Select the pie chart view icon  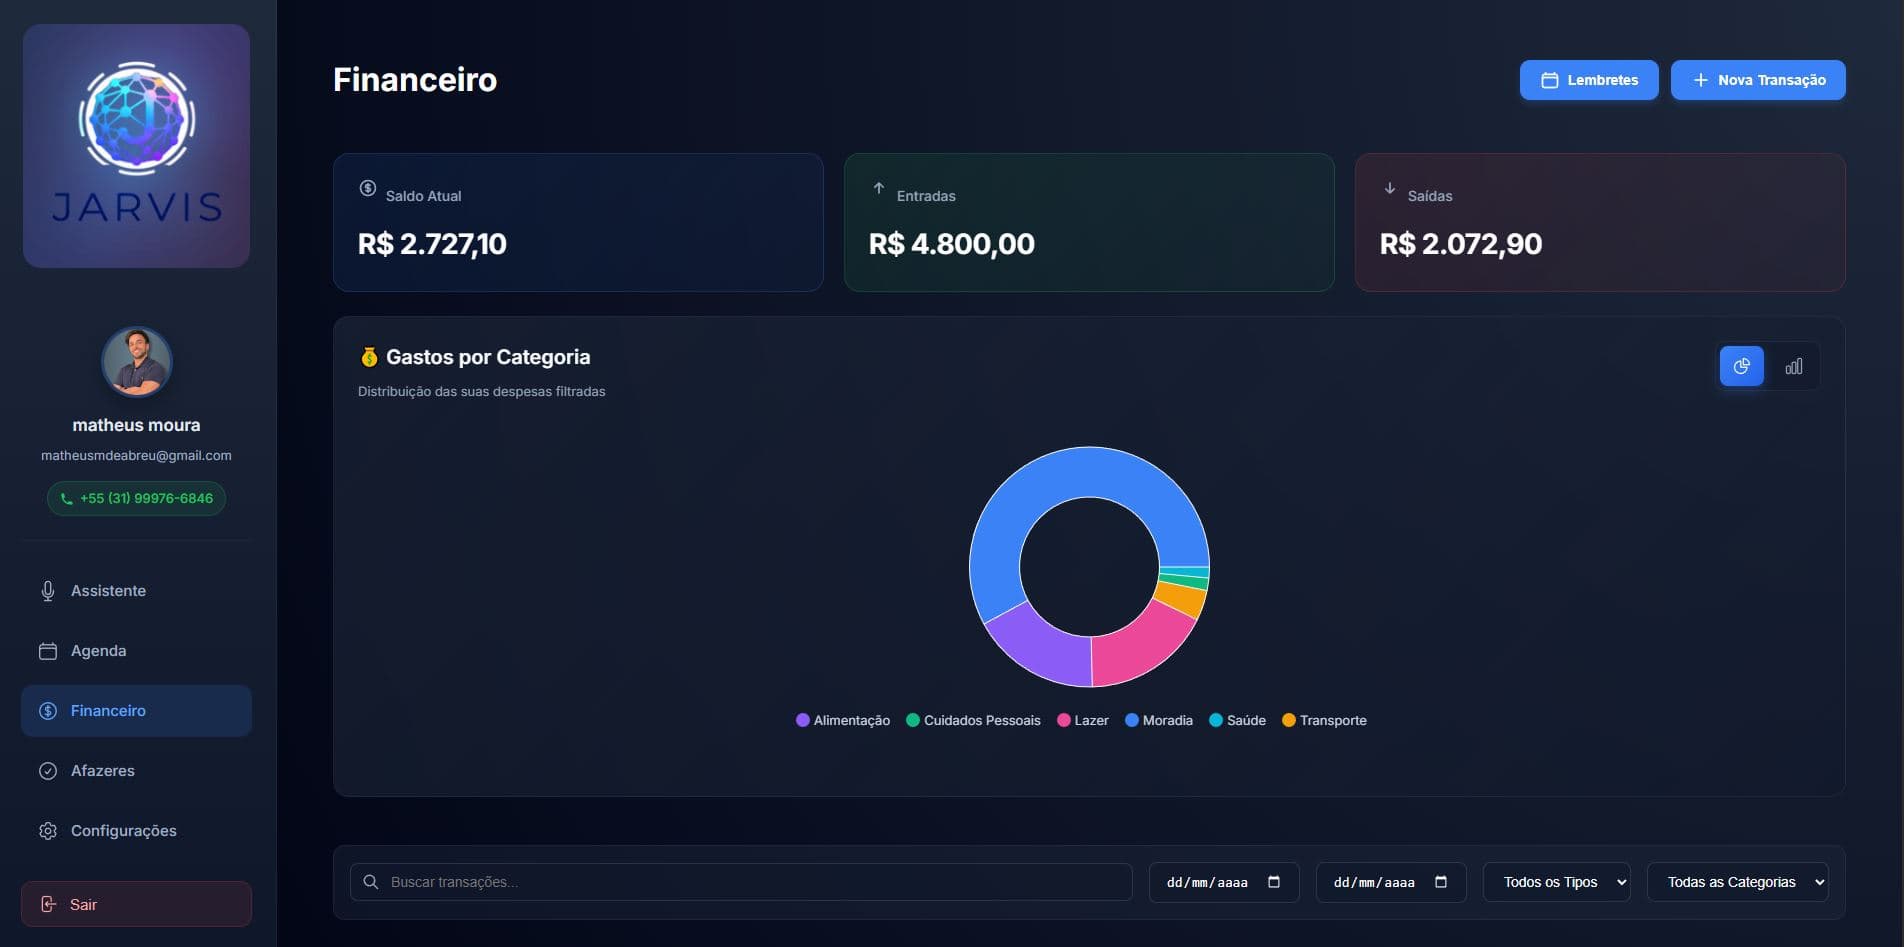tap(1741, 366)
